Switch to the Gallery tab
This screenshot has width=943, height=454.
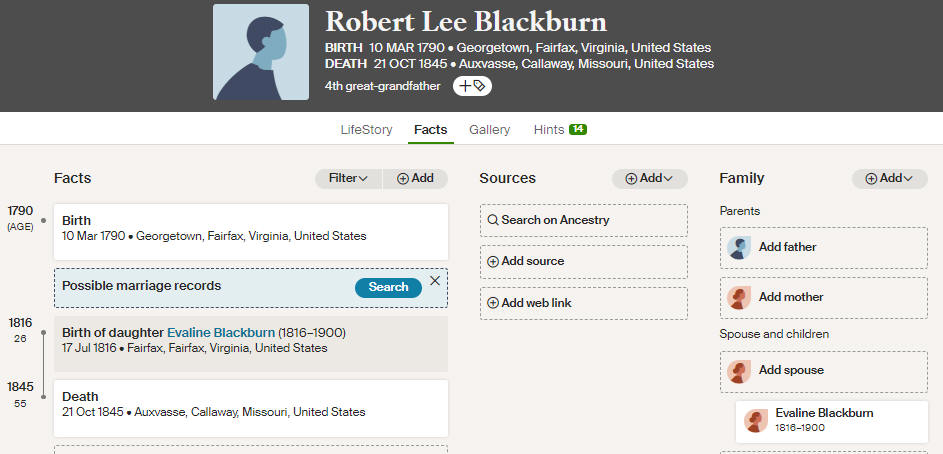click(490, 129)
